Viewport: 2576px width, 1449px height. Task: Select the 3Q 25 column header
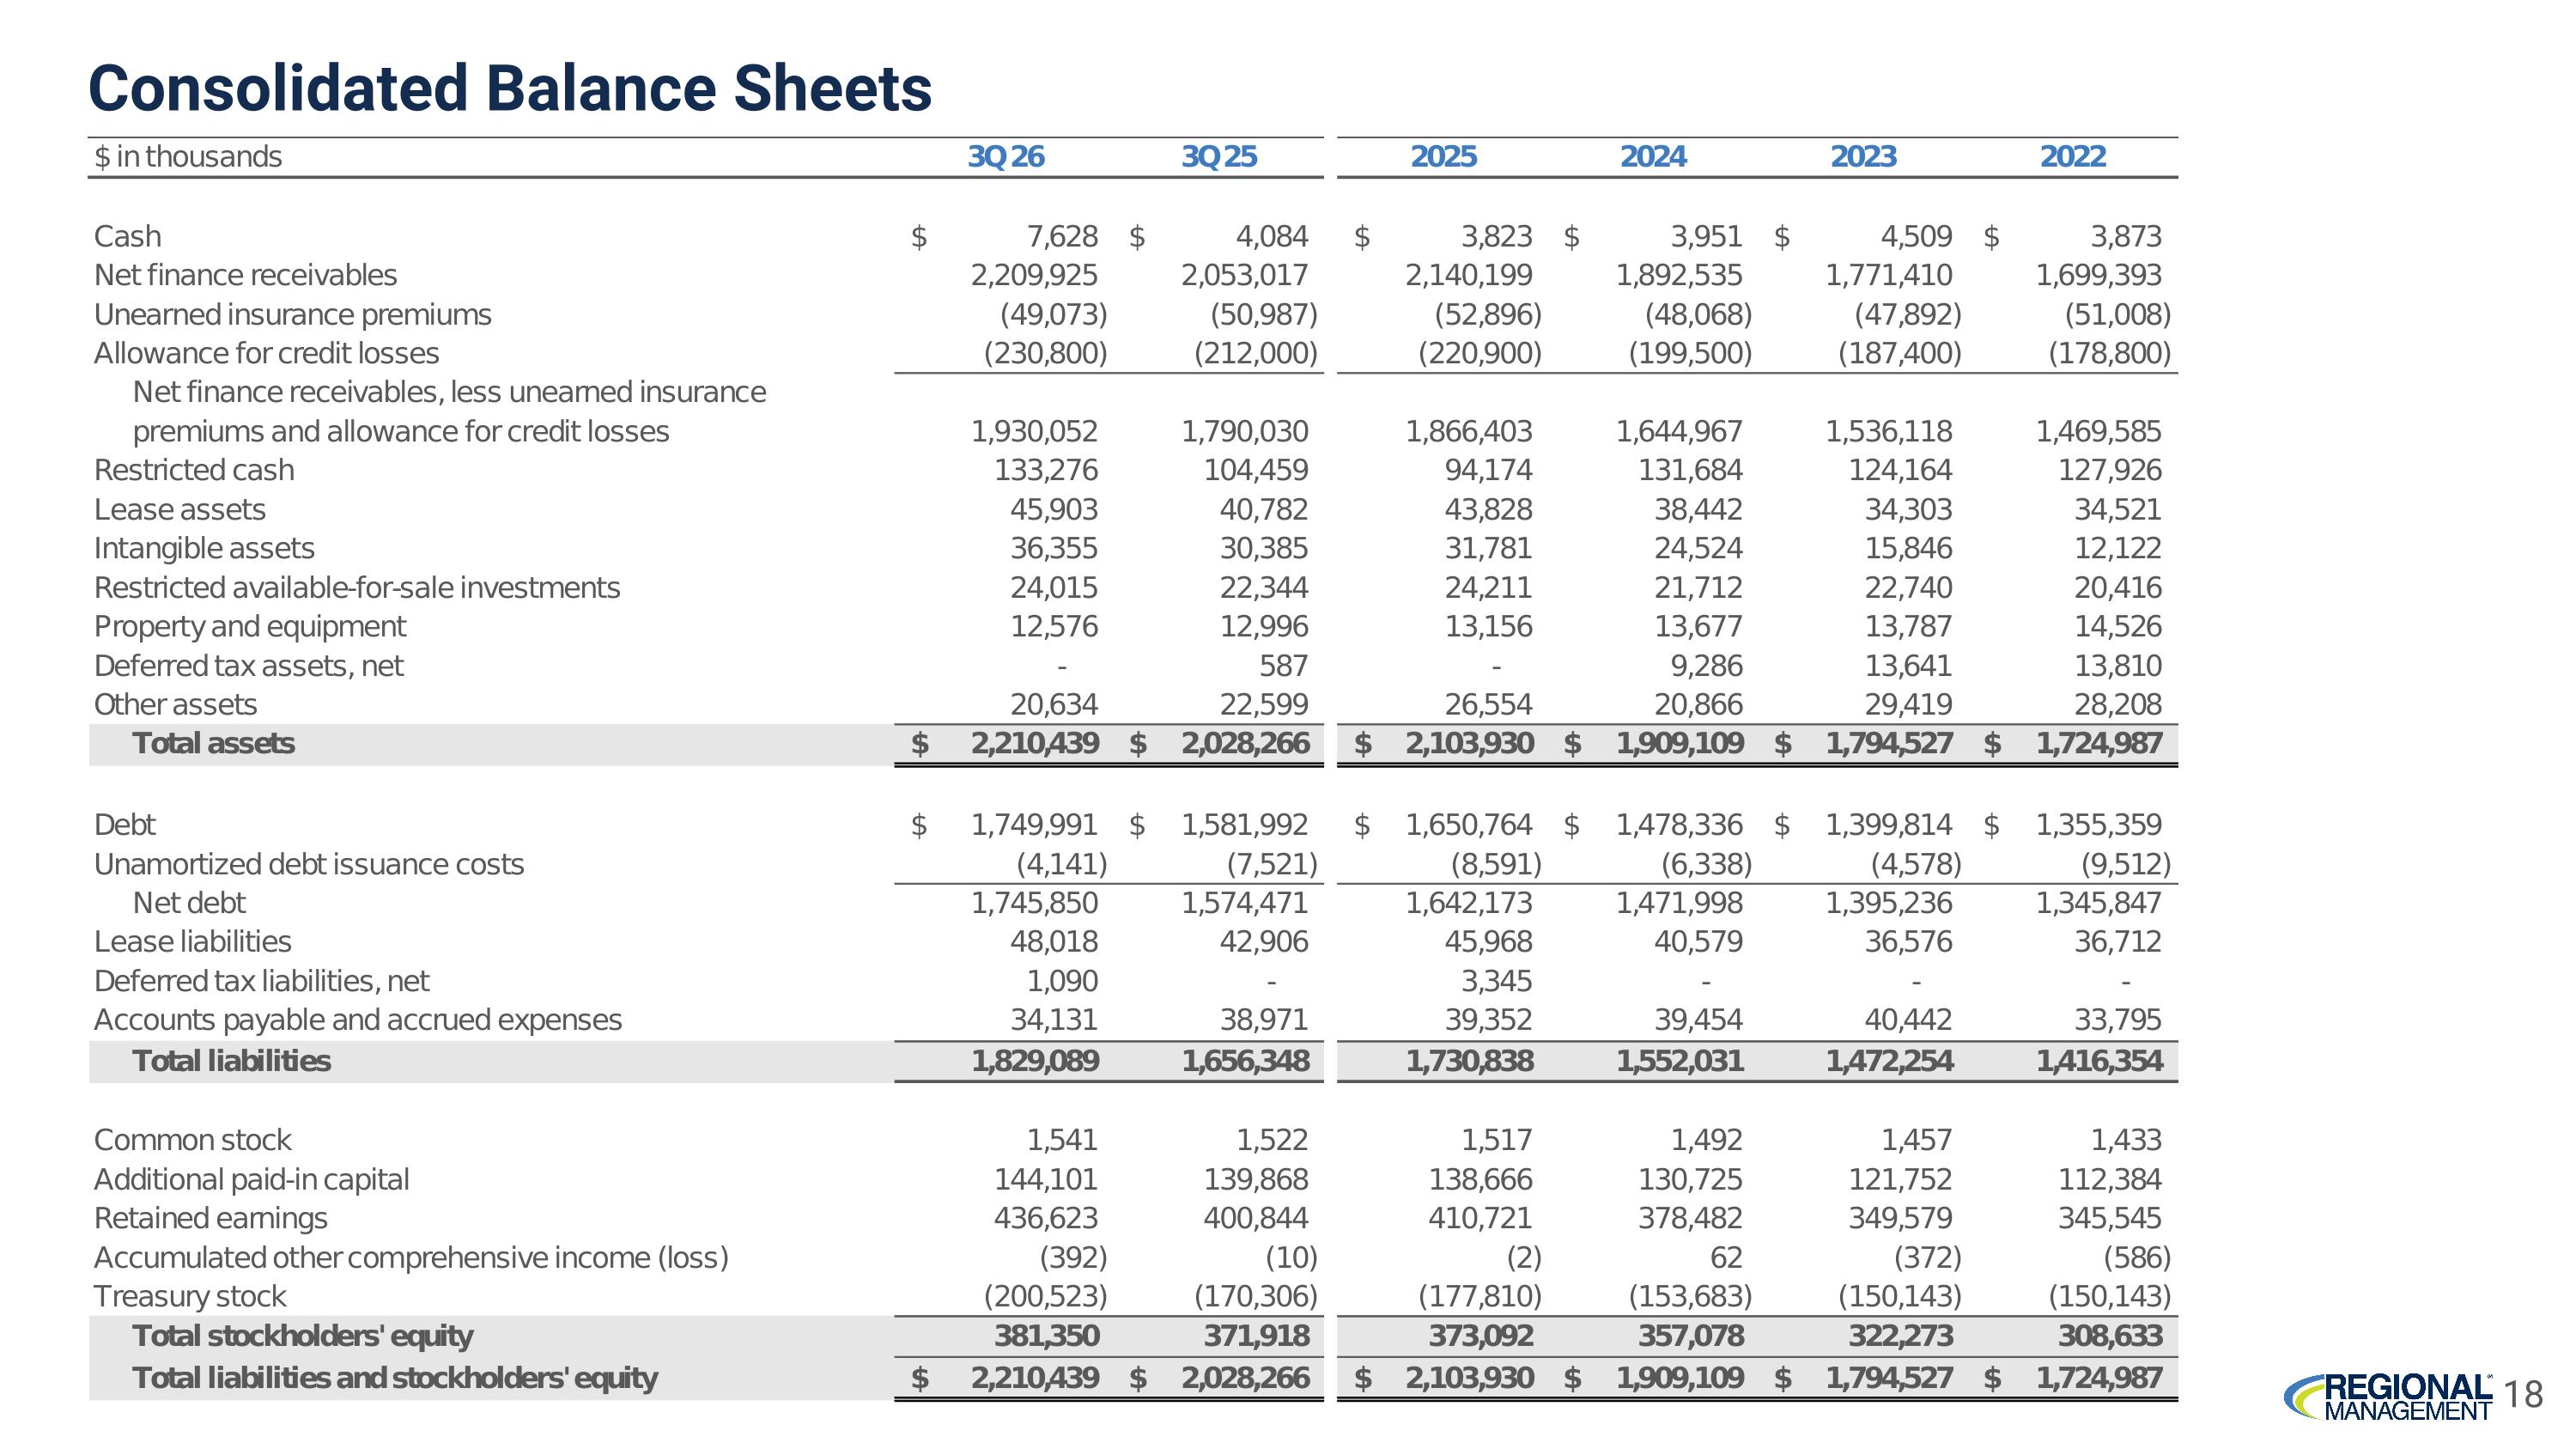click(1219, 157)
